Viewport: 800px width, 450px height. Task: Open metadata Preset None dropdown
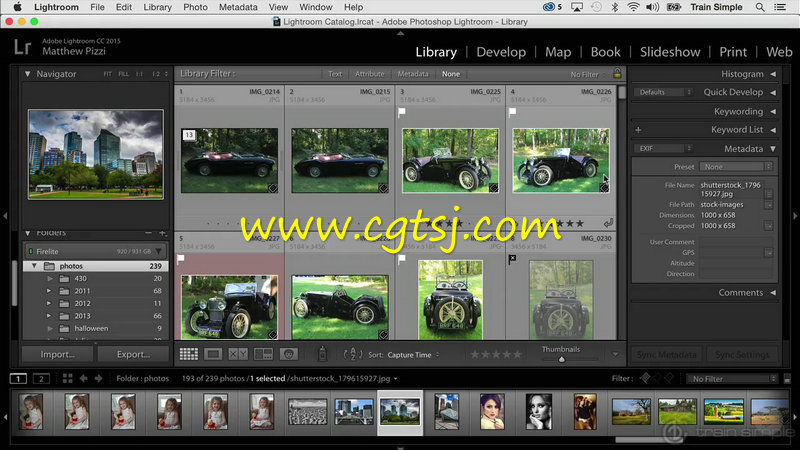tap(736, 167)
